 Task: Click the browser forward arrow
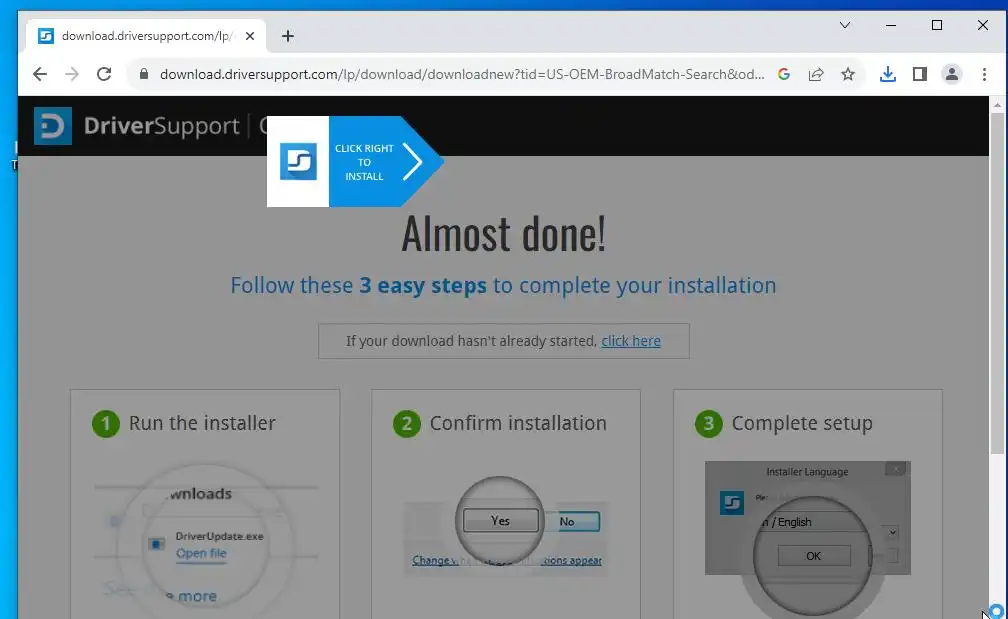(x=72, y=74)
